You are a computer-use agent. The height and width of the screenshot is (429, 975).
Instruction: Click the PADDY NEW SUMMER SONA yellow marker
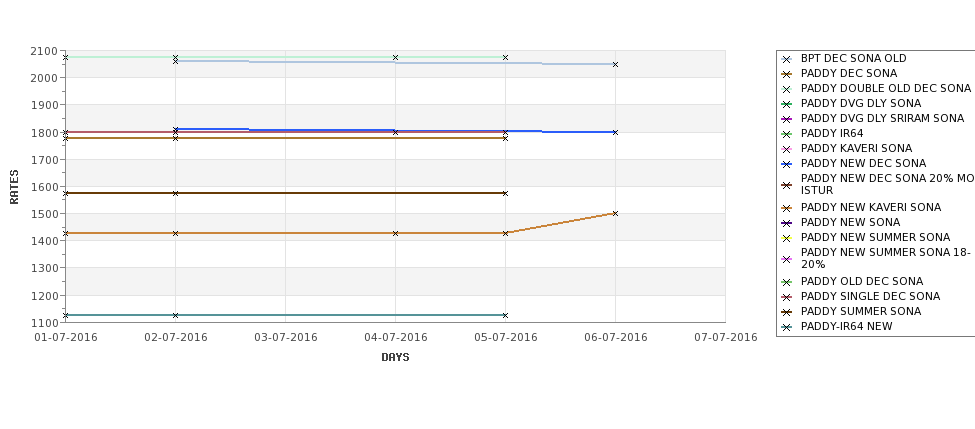point(787,237)
